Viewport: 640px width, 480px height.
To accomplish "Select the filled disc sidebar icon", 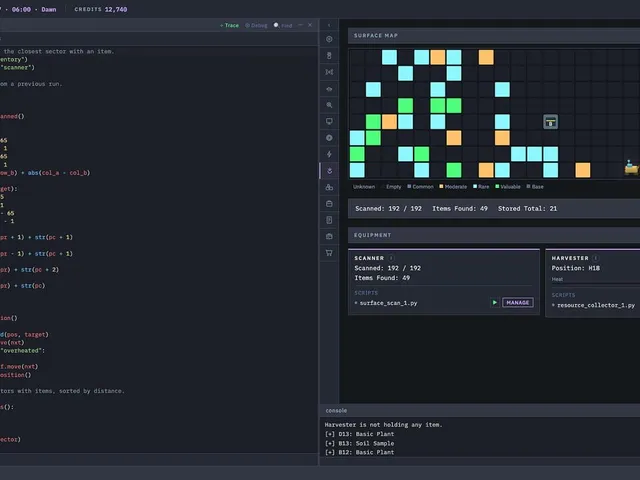I will 329,138.
